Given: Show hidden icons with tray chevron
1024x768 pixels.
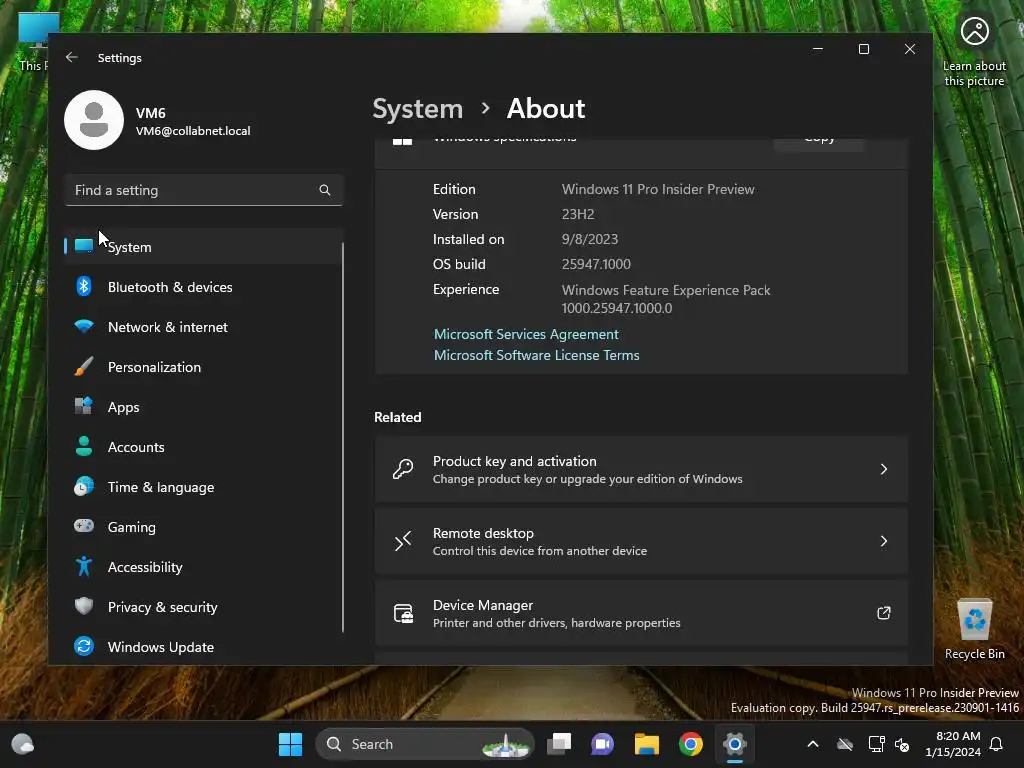Looking at the screenshot, I should coord(813,744).
